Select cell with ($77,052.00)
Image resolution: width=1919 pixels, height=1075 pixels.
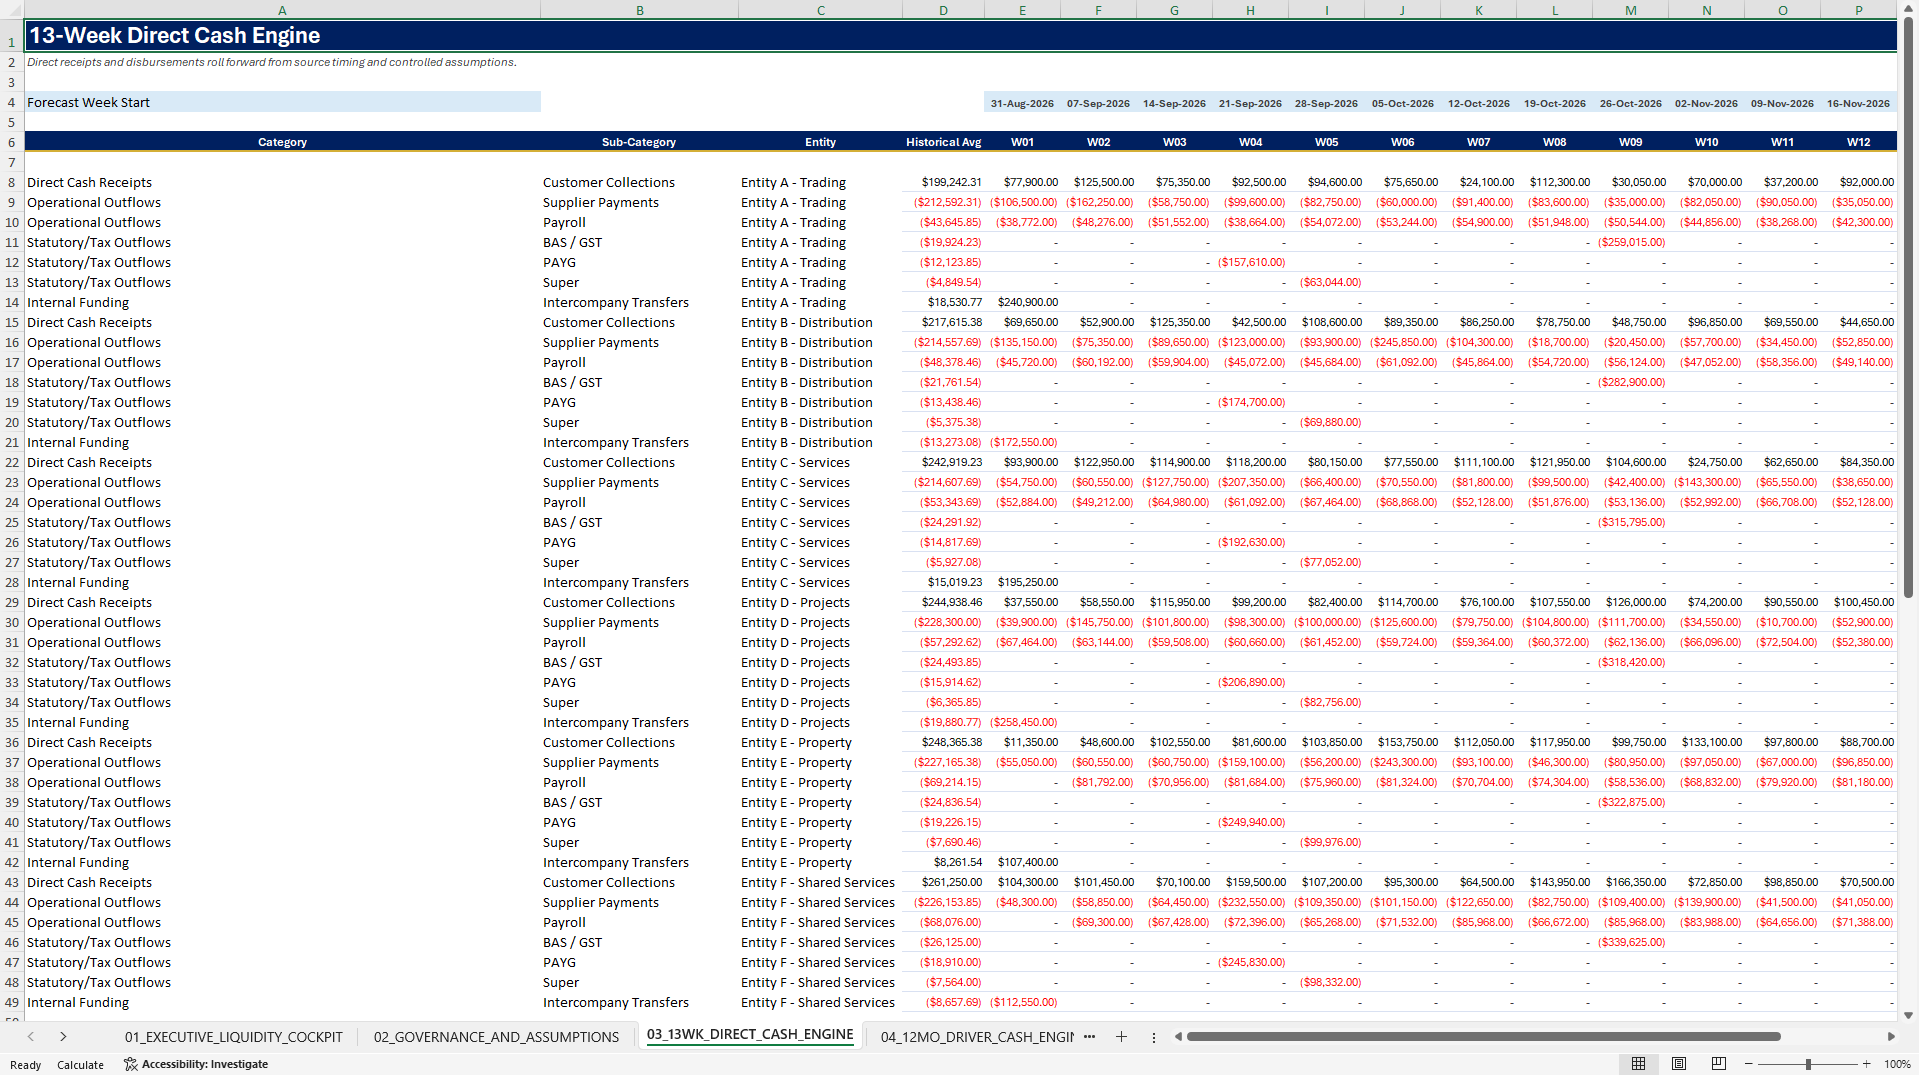pyautogui.click(x=1326, y=562)
